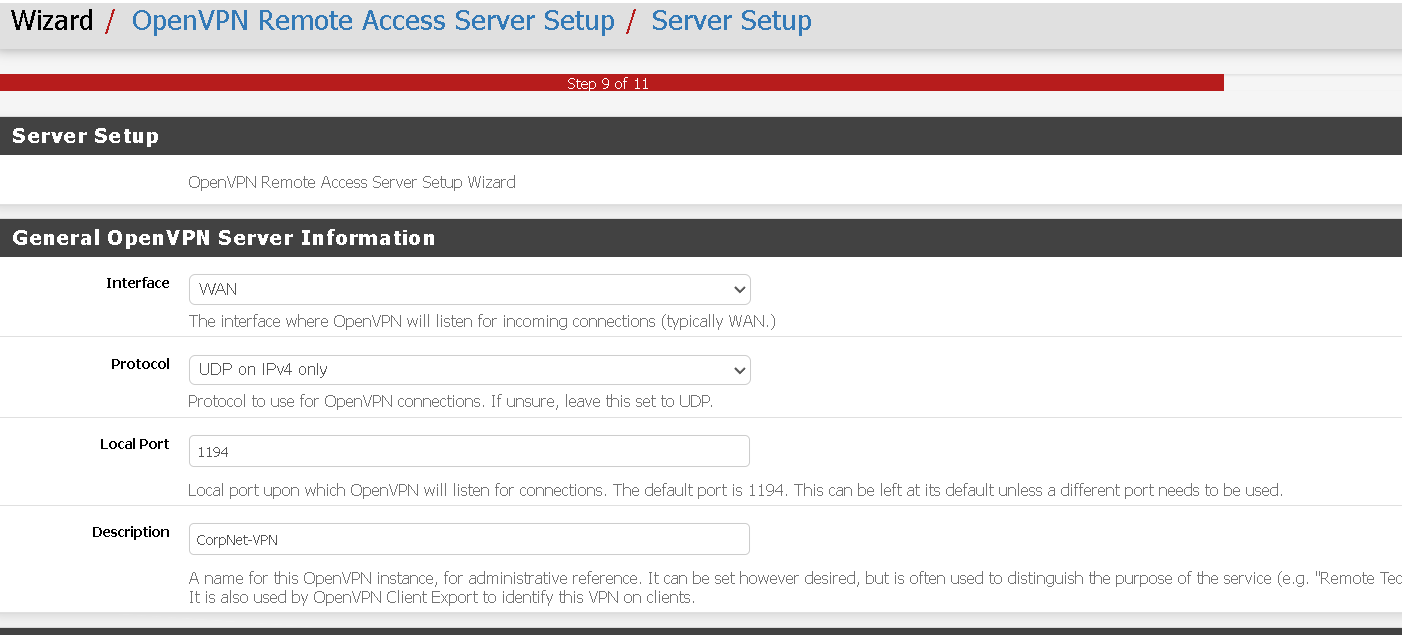
Task: Click the Wizard breadcrumb link
Action: (x=52, y=20)
